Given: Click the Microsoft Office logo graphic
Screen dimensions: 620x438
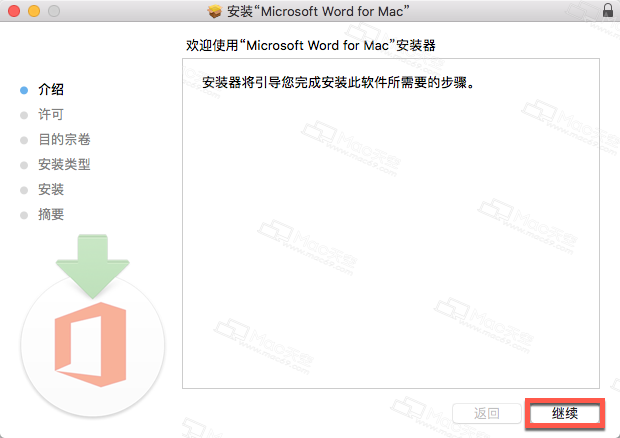Looking at the screenshot, I should pos(91,345).
